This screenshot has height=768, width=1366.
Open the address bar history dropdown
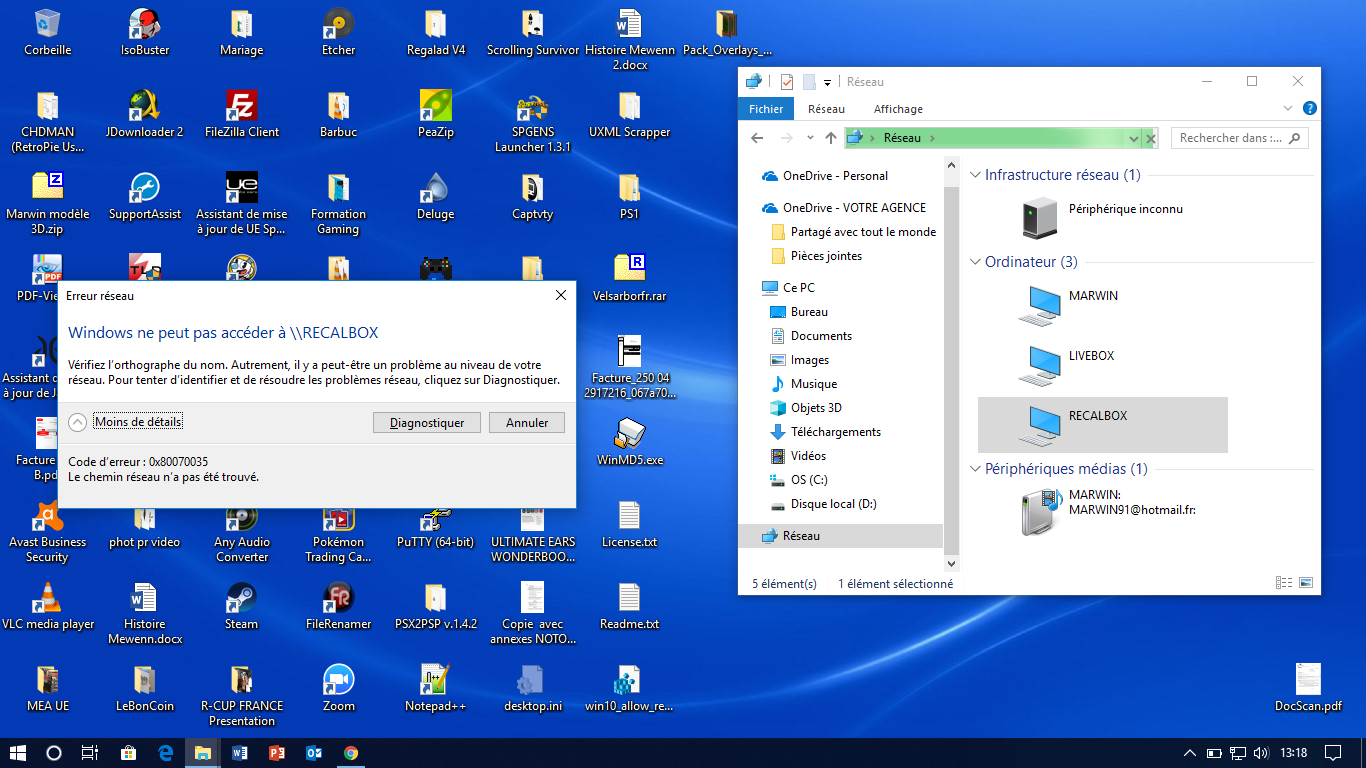point(1134,138)
